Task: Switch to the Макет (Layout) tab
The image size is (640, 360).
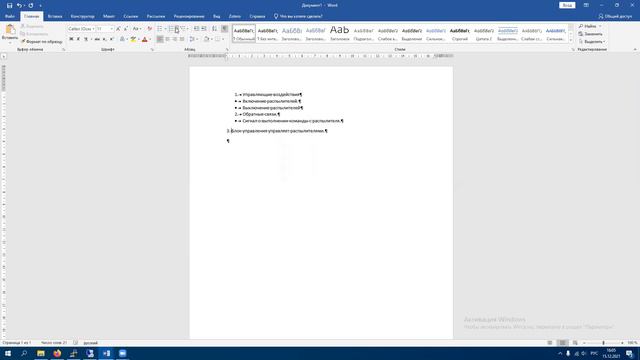Action: click(109, 16)
